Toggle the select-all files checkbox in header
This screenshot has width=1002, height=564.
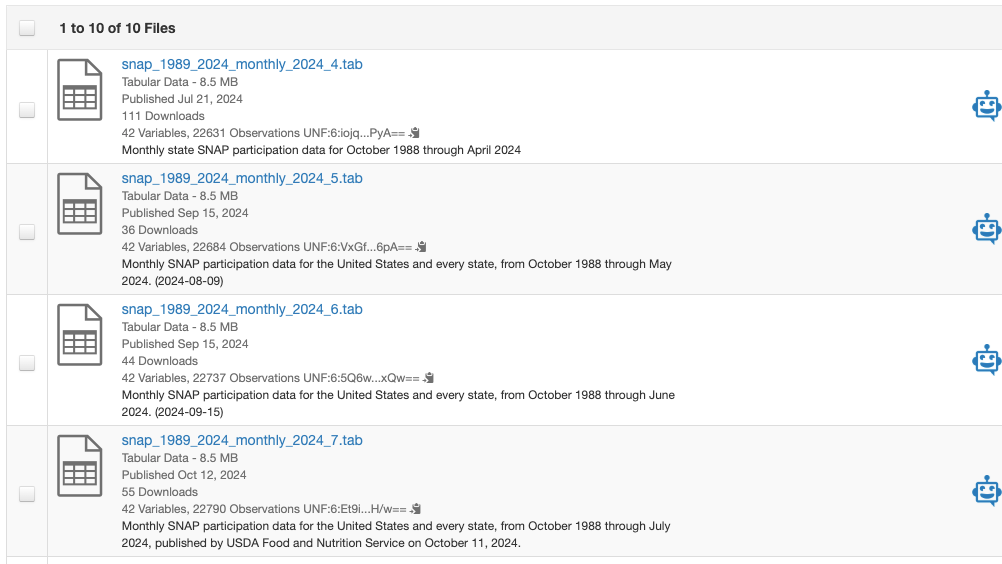click(x=27, y=28)
